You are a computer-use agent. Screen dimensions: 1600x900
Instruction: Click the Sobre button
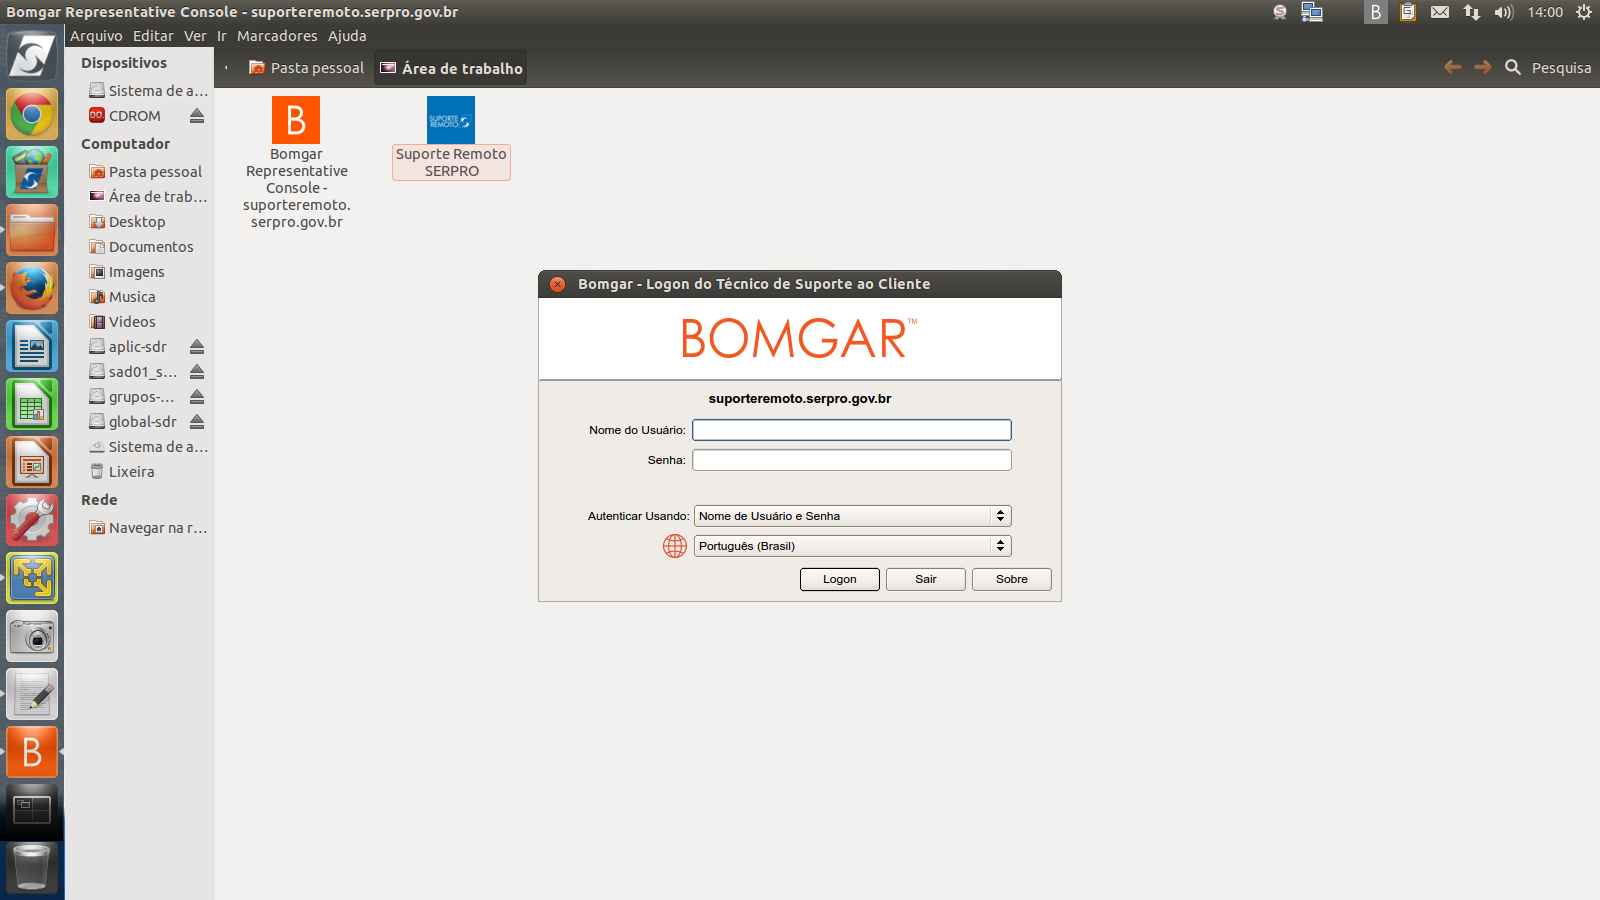1011,579
